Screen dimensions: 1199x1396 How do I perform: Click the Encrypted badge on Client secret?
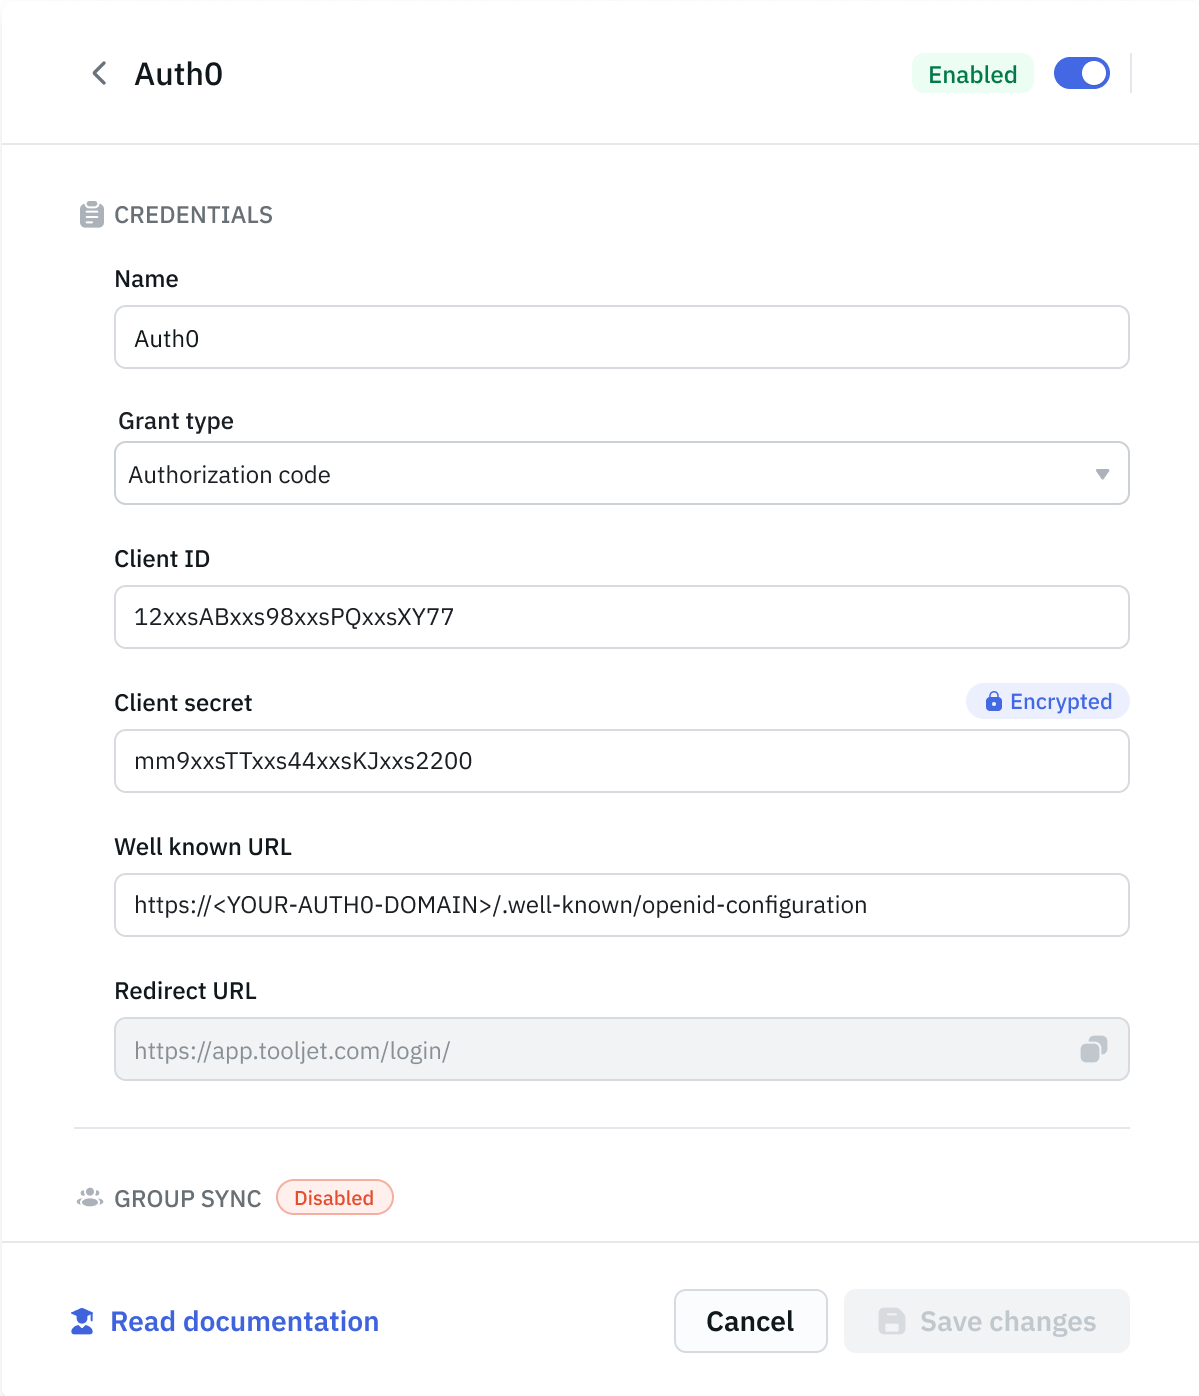tap(1047, 701)
